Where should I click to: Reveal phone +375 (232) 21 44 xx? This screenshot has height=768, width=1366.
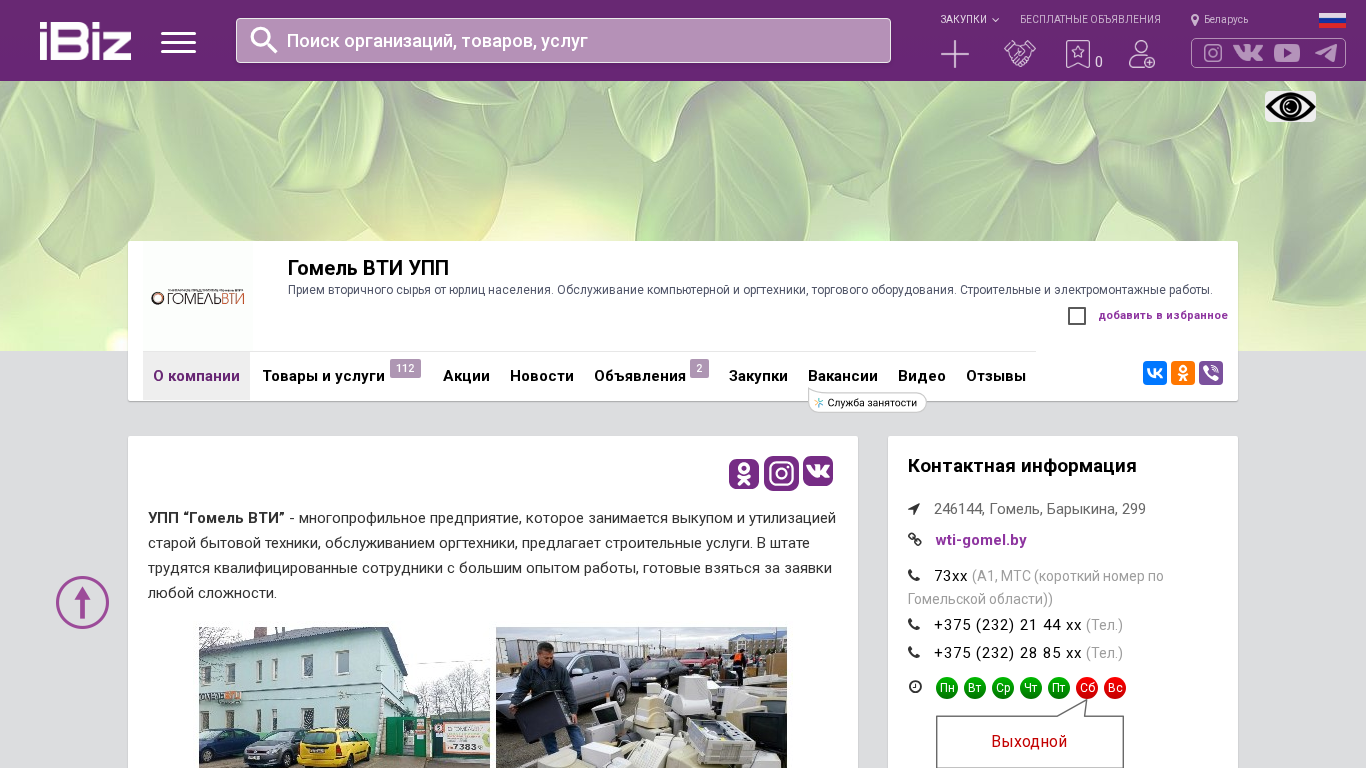coord(1008,625)
